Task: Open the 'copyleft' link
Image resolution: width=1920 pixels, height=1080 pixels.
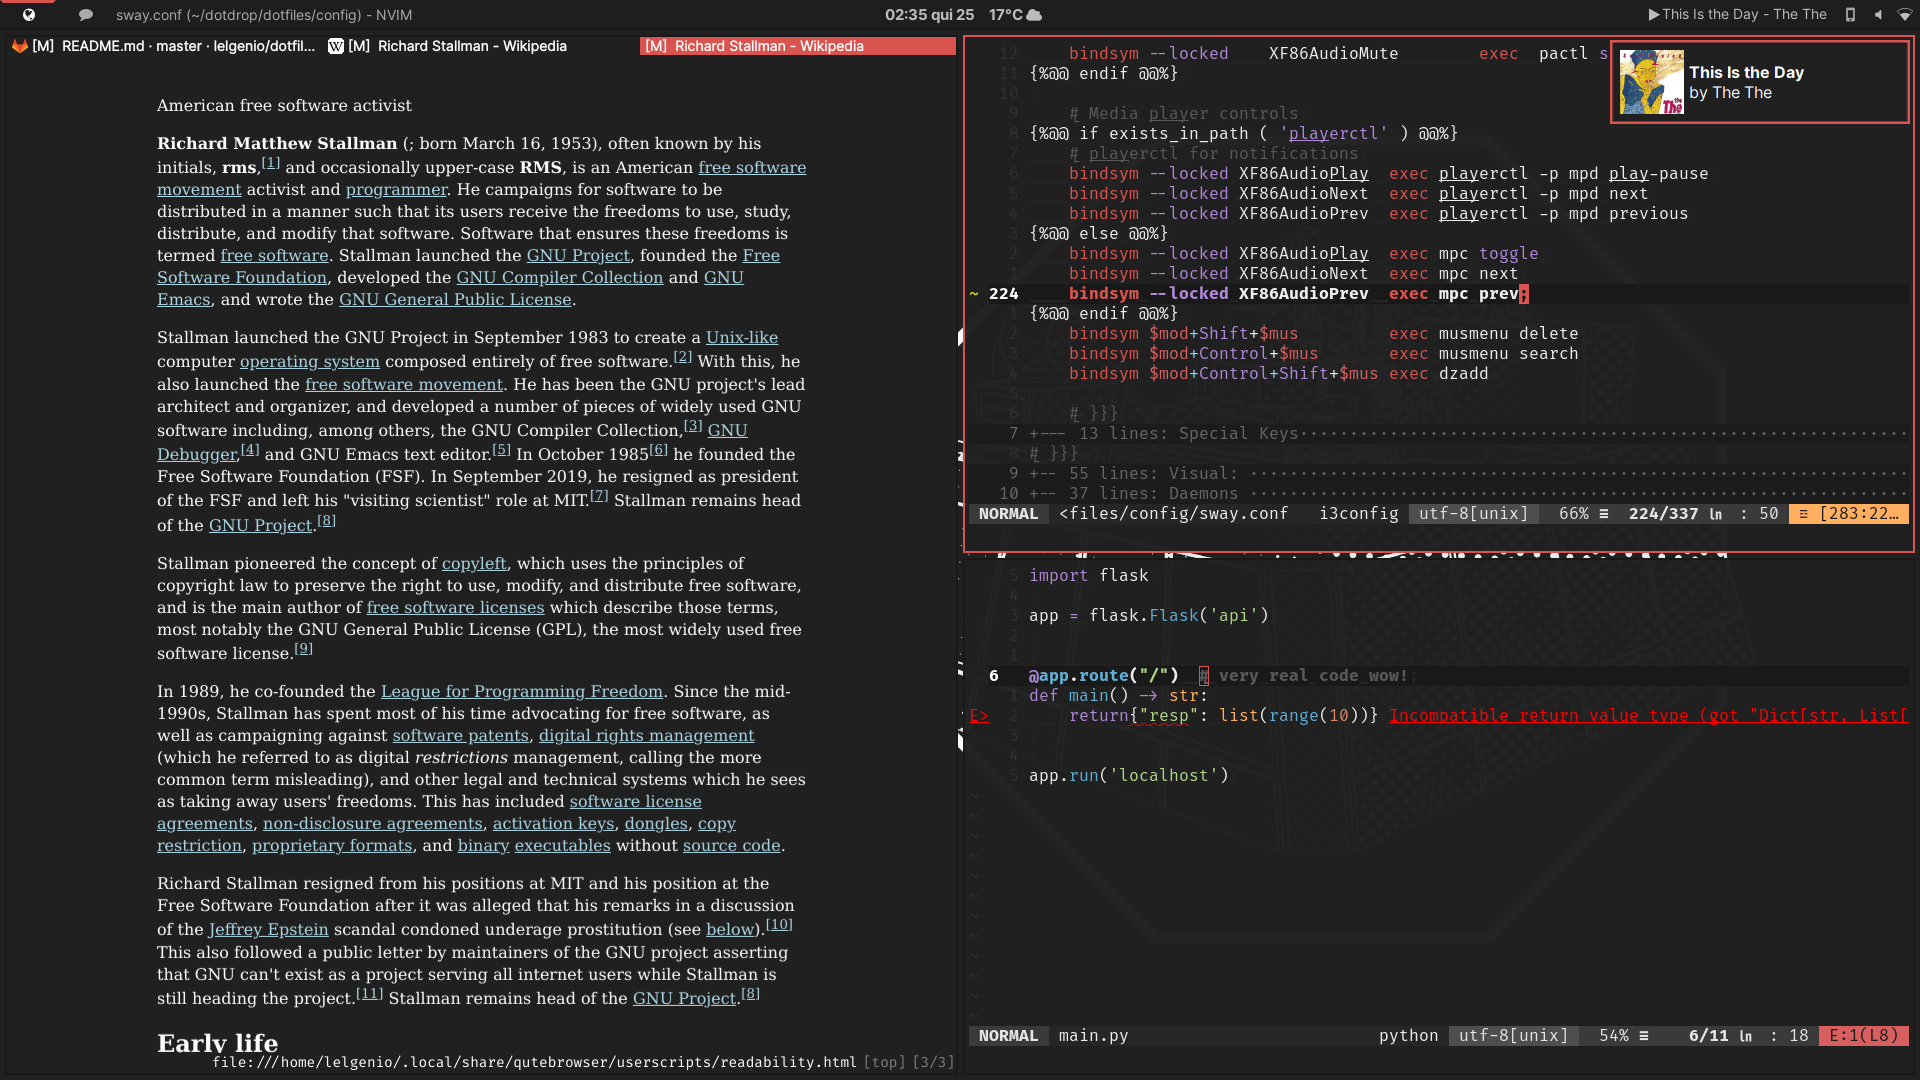Action: point(474,563)
